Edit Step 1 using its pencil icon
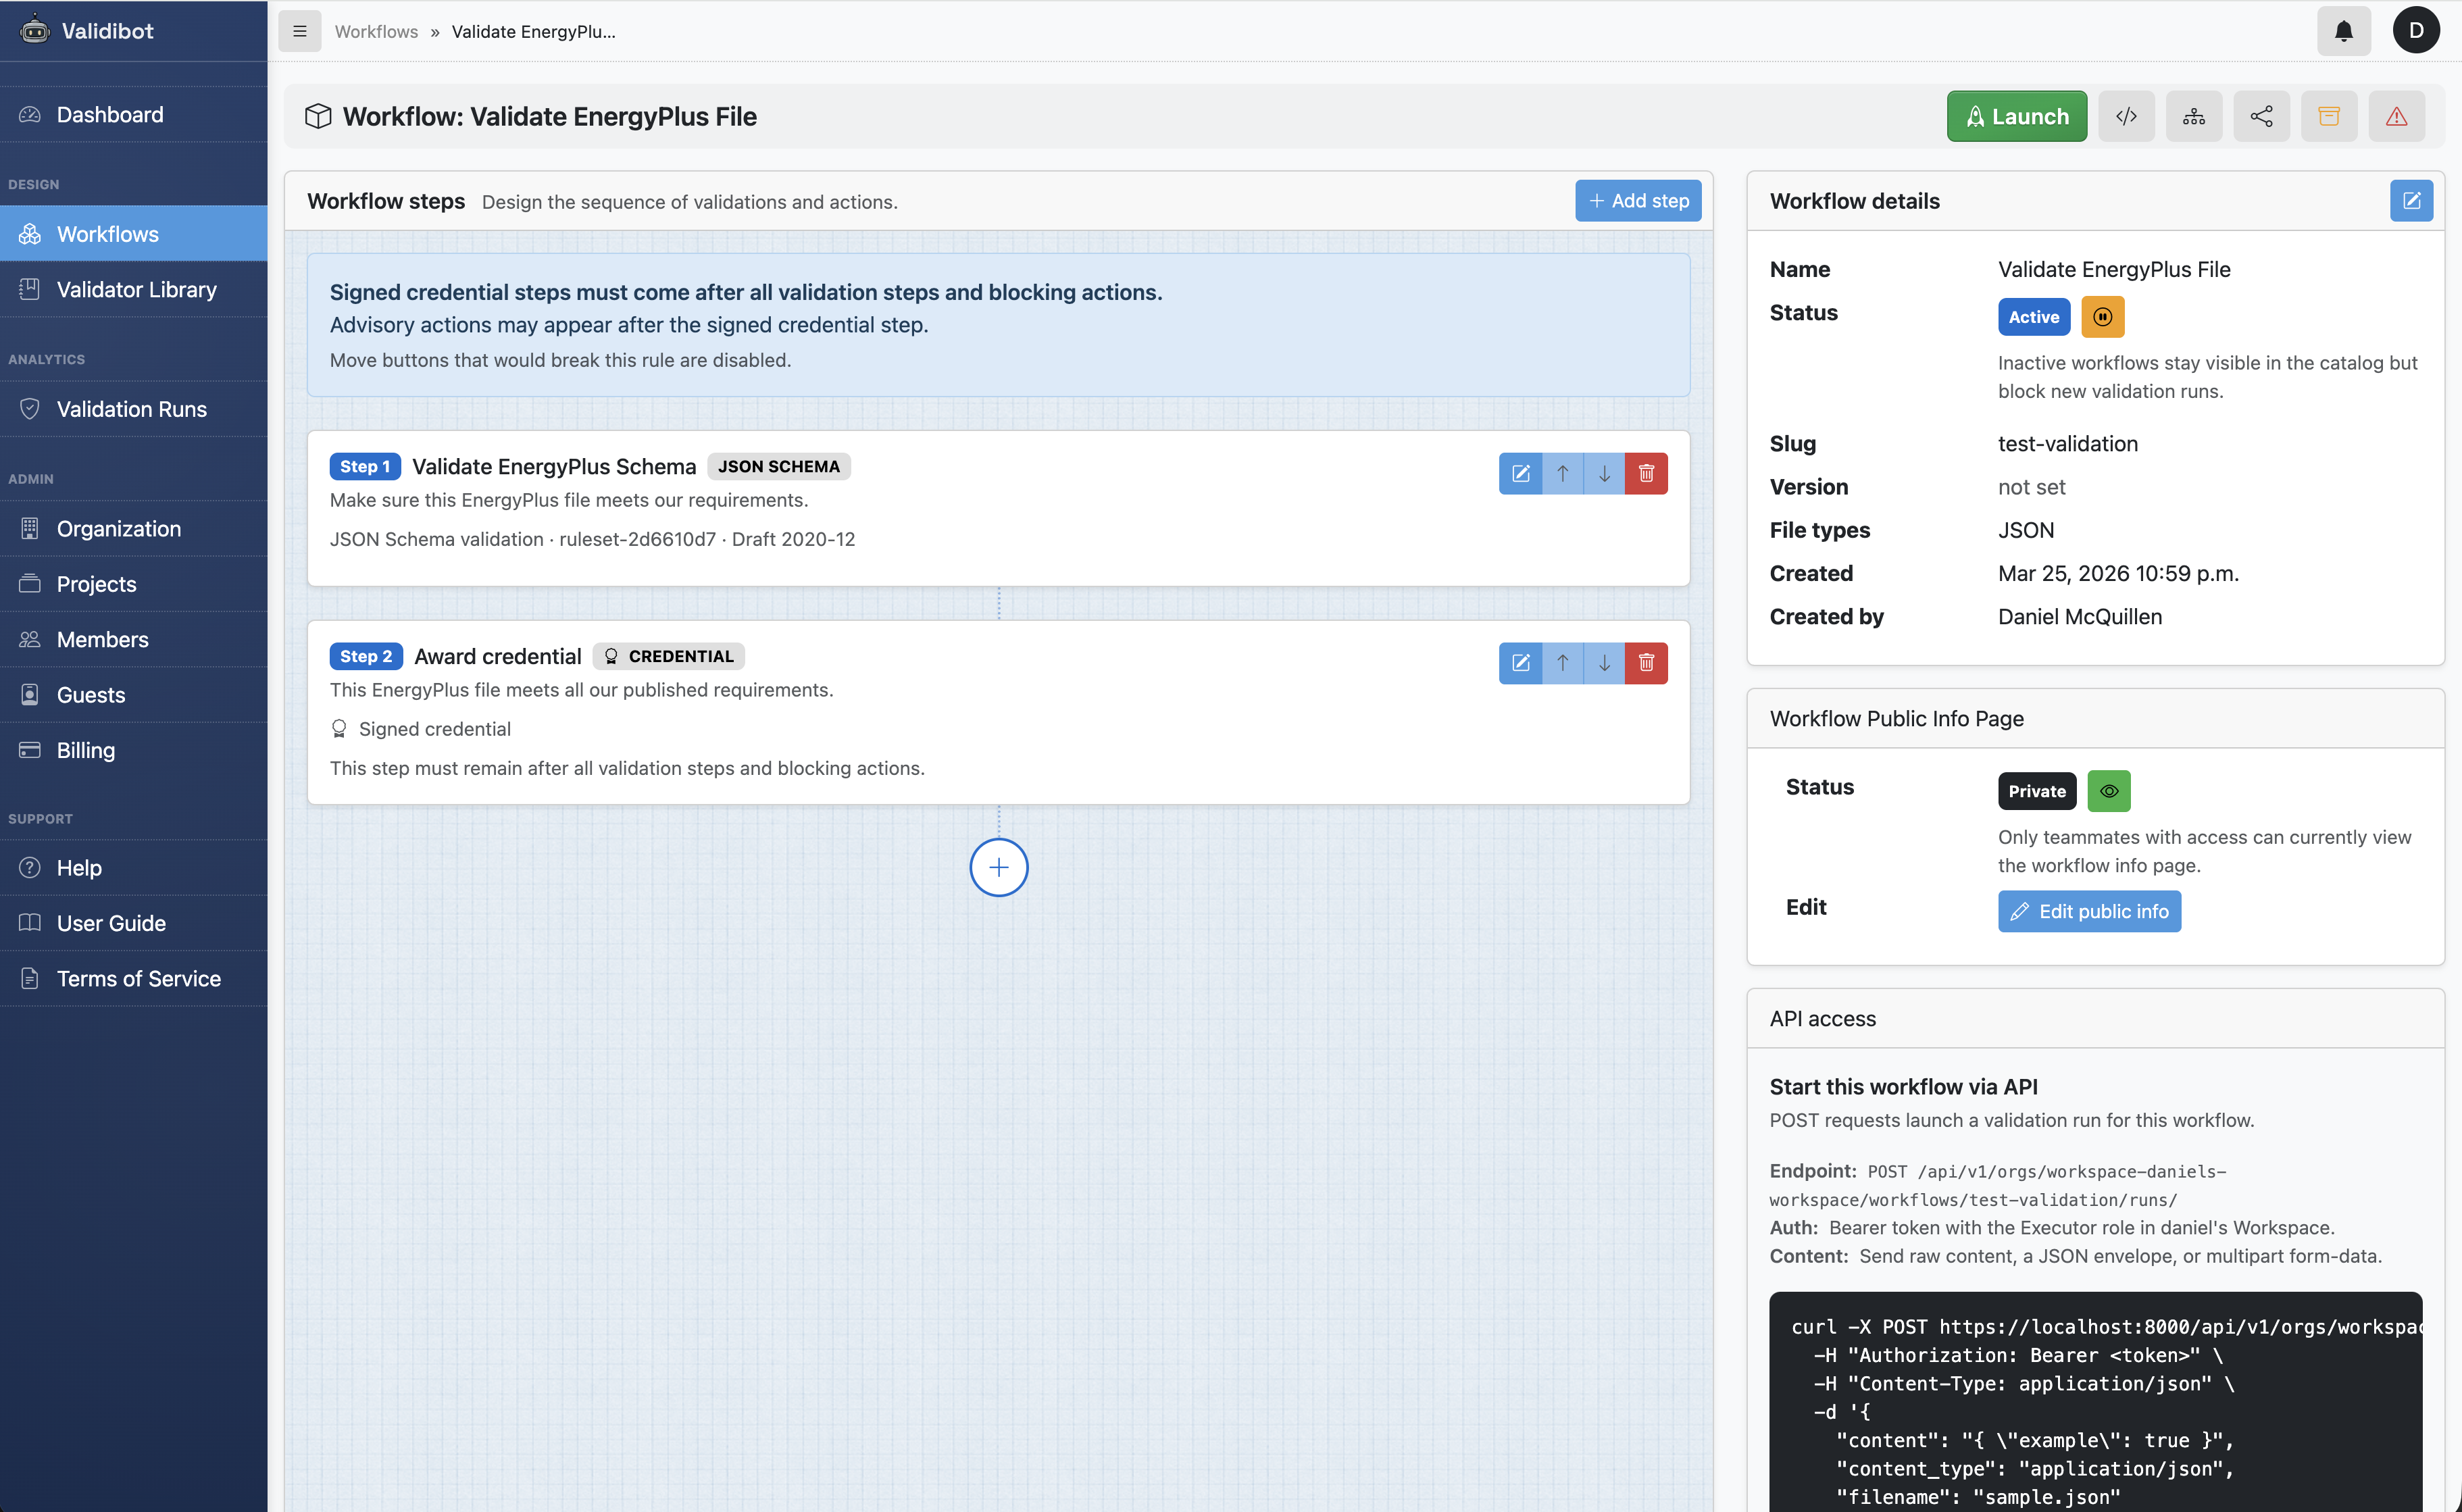The image size is (2462, 1512). (1520, 473)
